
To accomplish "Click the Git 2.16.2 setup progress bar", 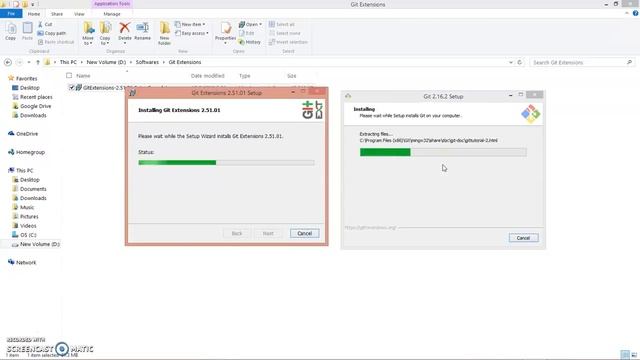I will pyautogui.click(x=443, y=152).
